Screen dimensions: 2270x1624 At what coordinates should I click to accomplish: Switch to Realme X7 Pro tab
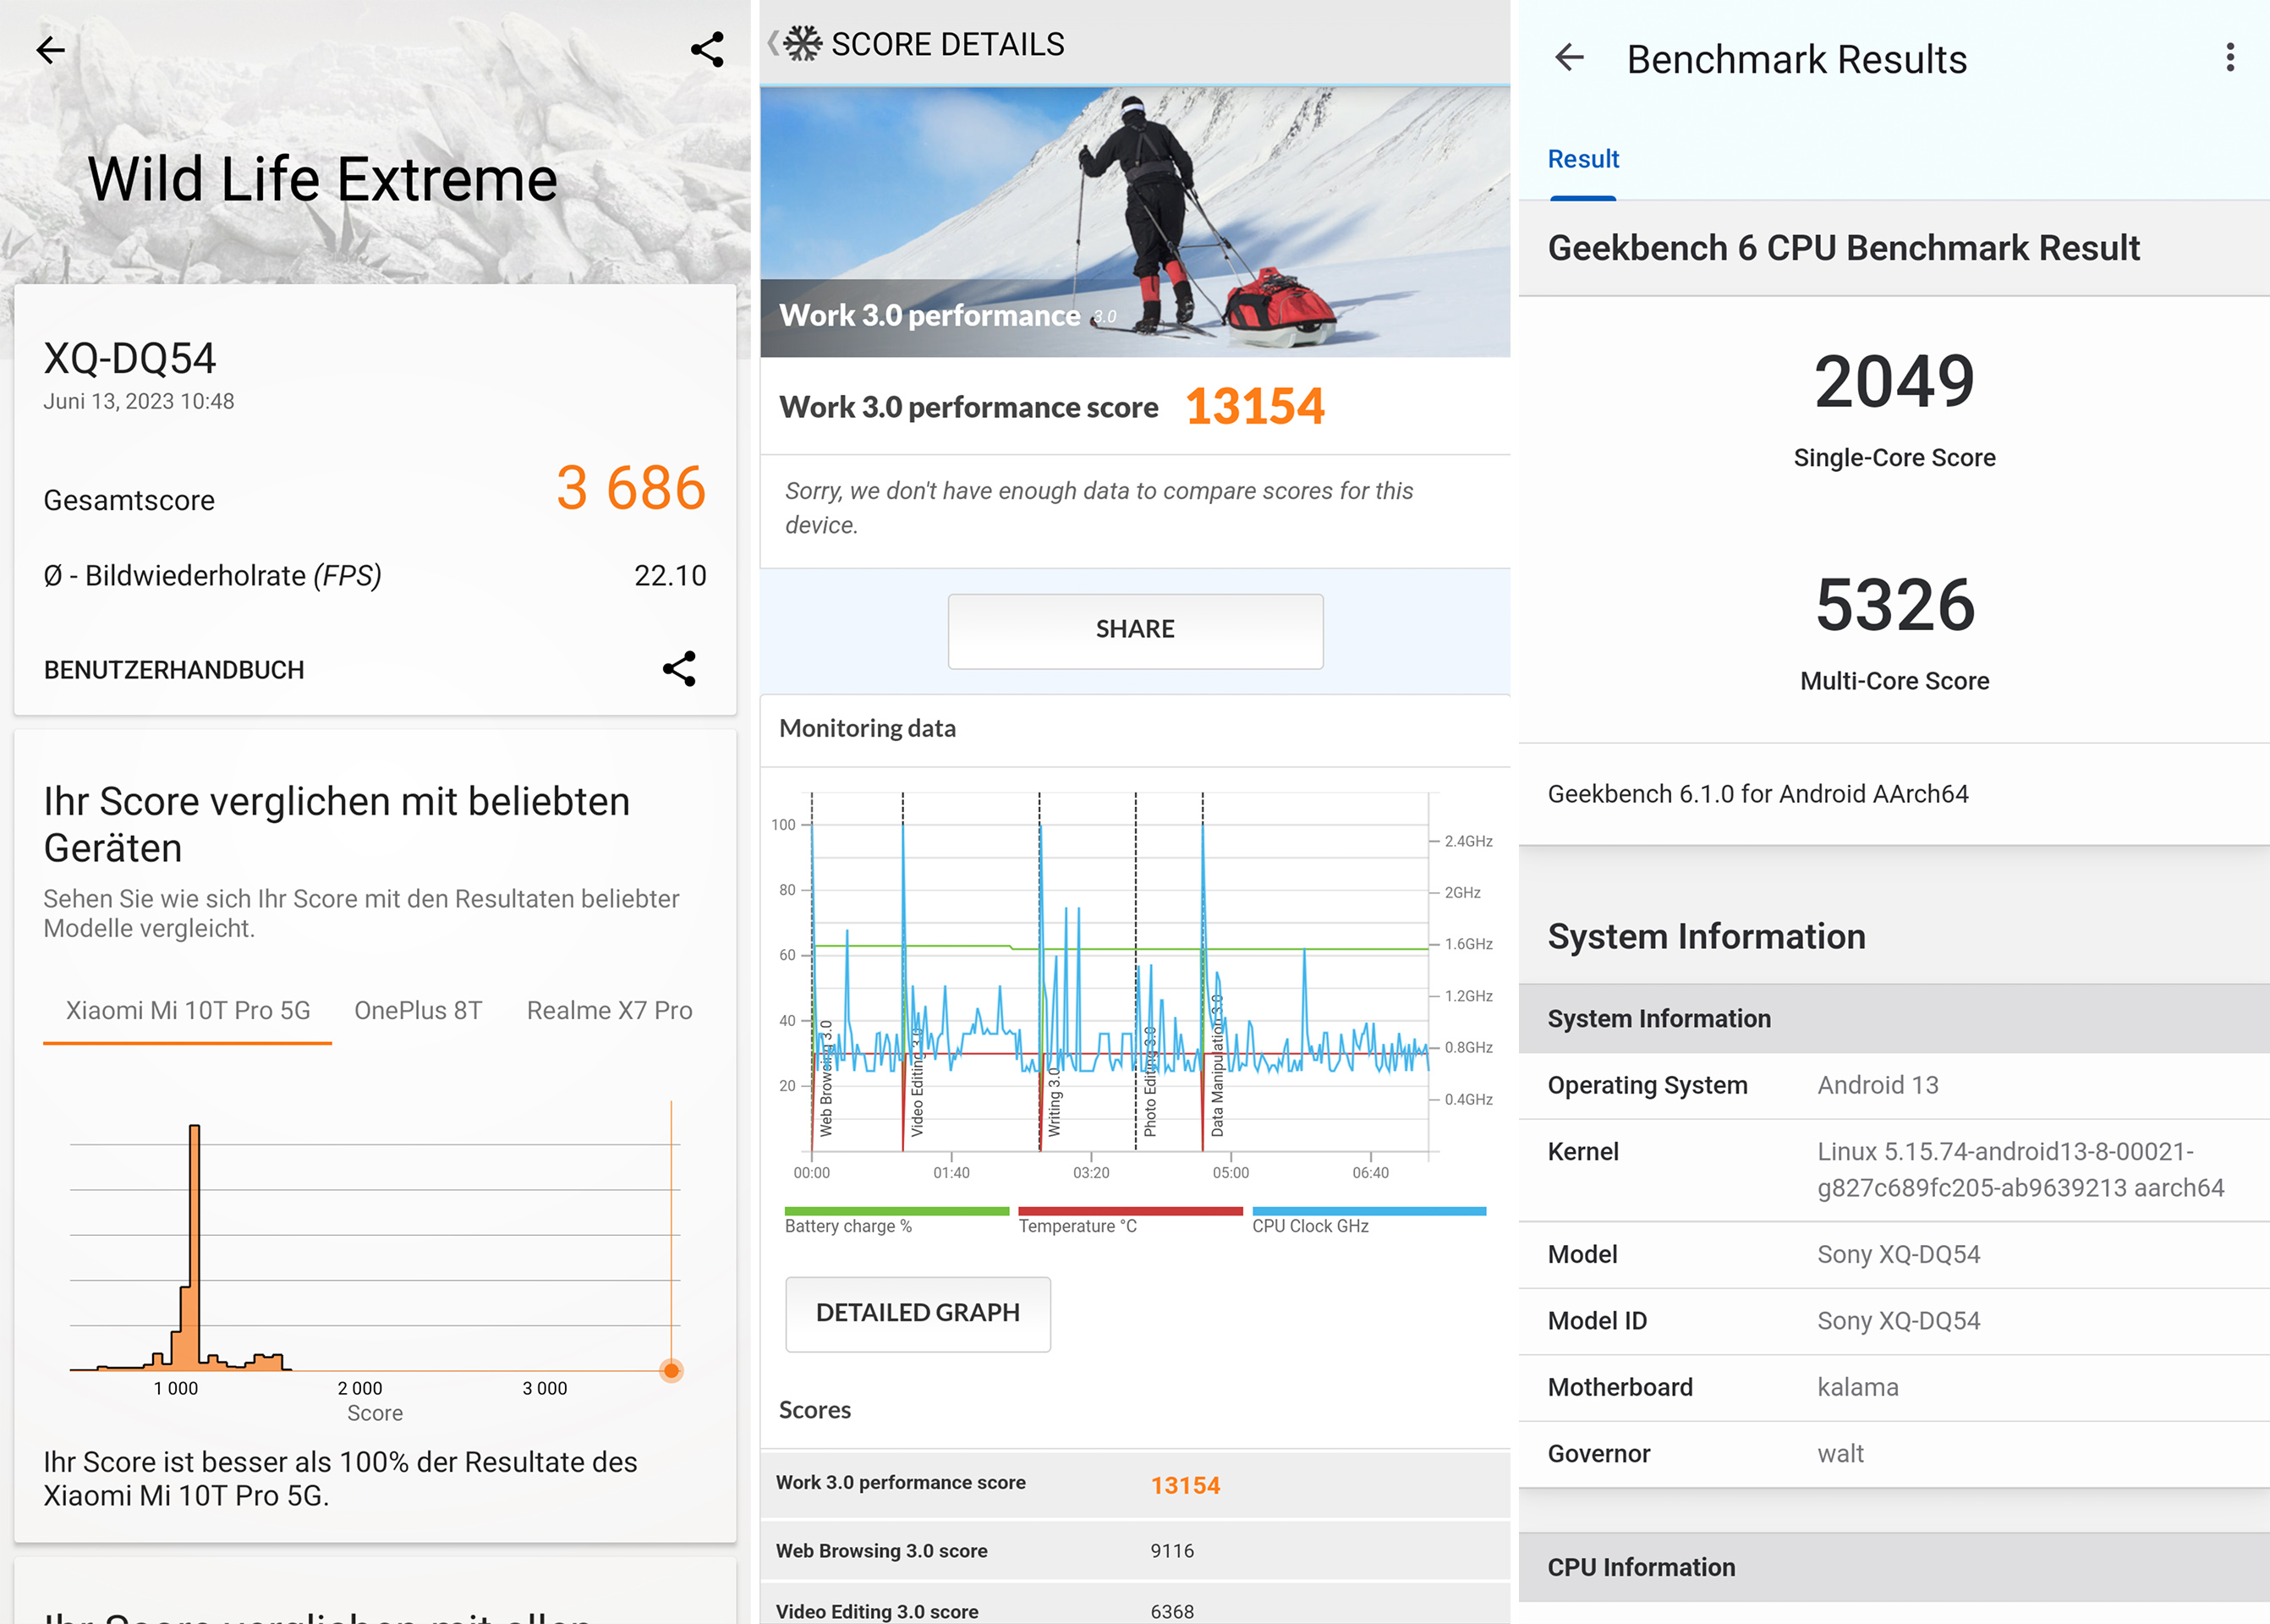pos(609,1011)
